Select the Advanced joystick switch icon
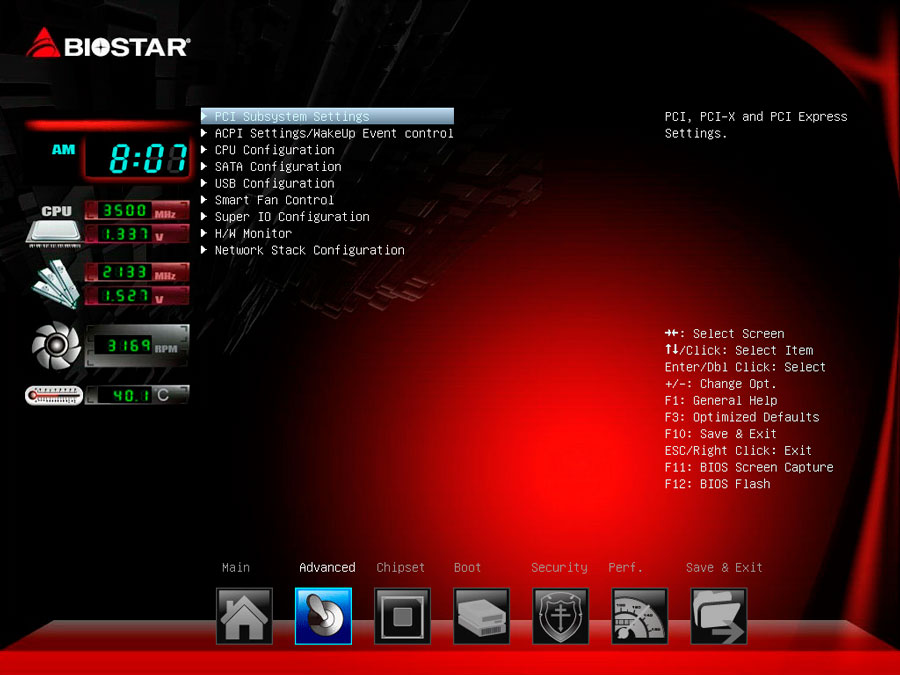 click(323, 616)
